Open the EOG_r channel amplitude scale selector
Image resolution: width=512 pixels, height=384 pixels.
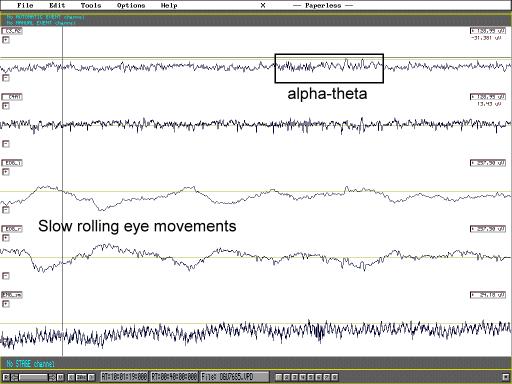488,229
